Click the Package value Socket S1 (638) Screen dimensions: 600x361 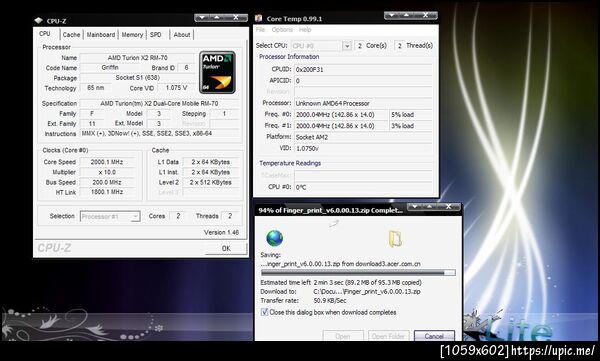(x=137, y=78)
